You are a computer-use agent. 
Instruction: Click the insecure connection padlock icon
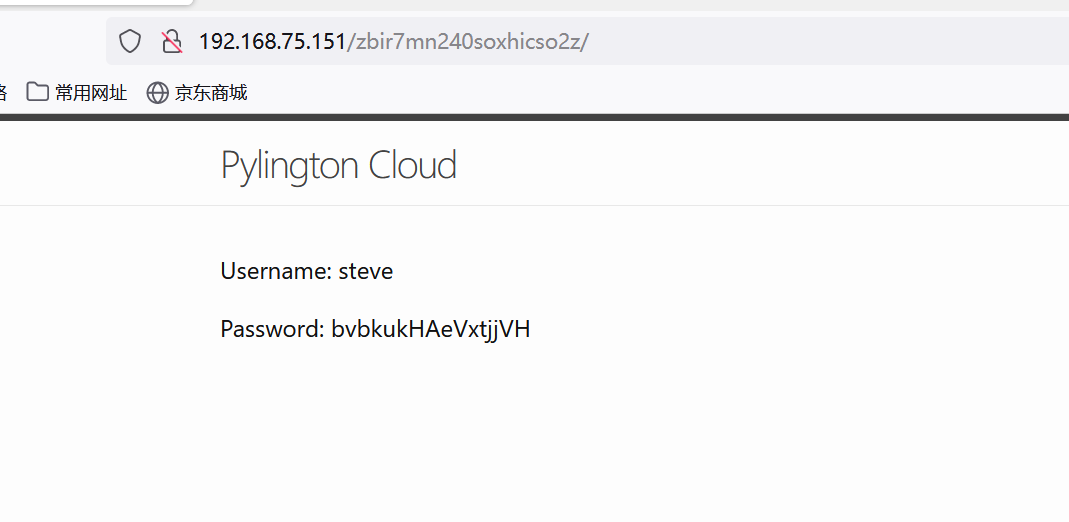pos(172,41)
